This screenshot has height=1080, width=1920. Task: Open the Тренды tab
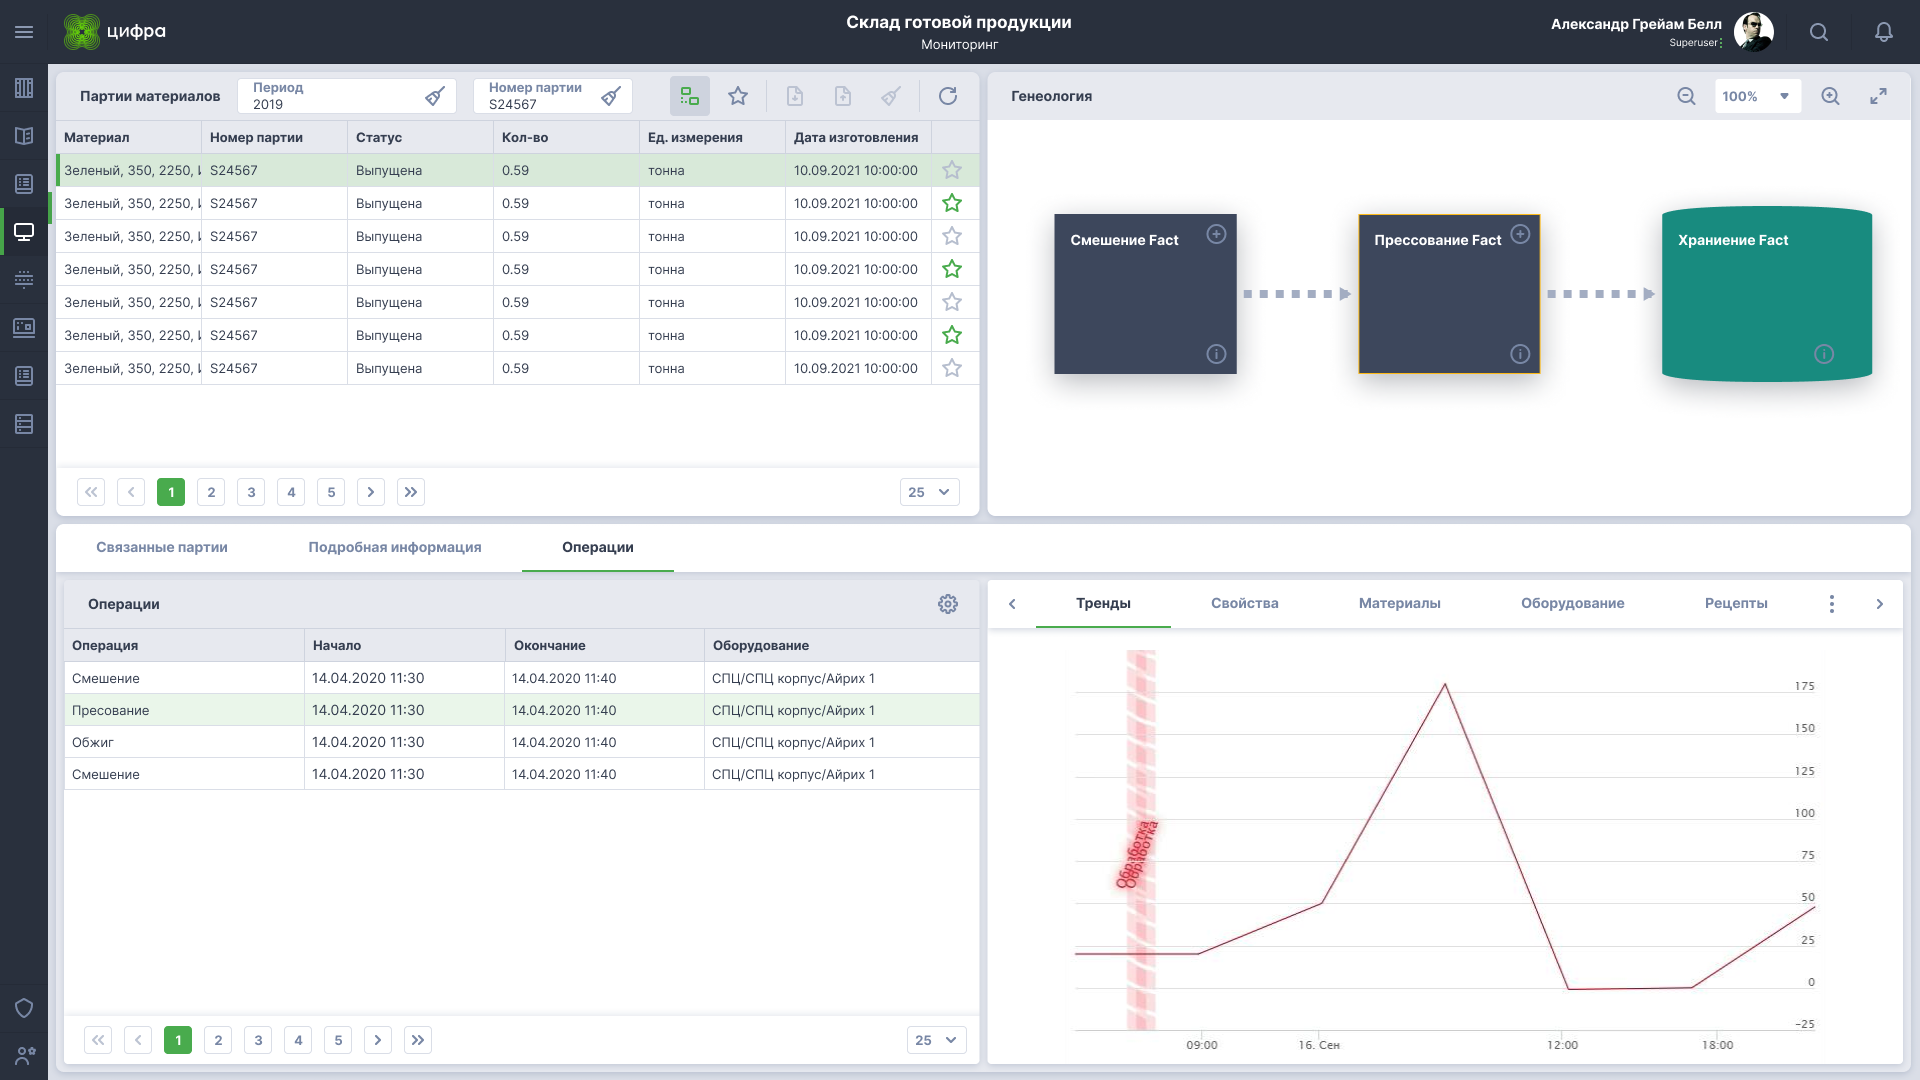click(1104, 603)
